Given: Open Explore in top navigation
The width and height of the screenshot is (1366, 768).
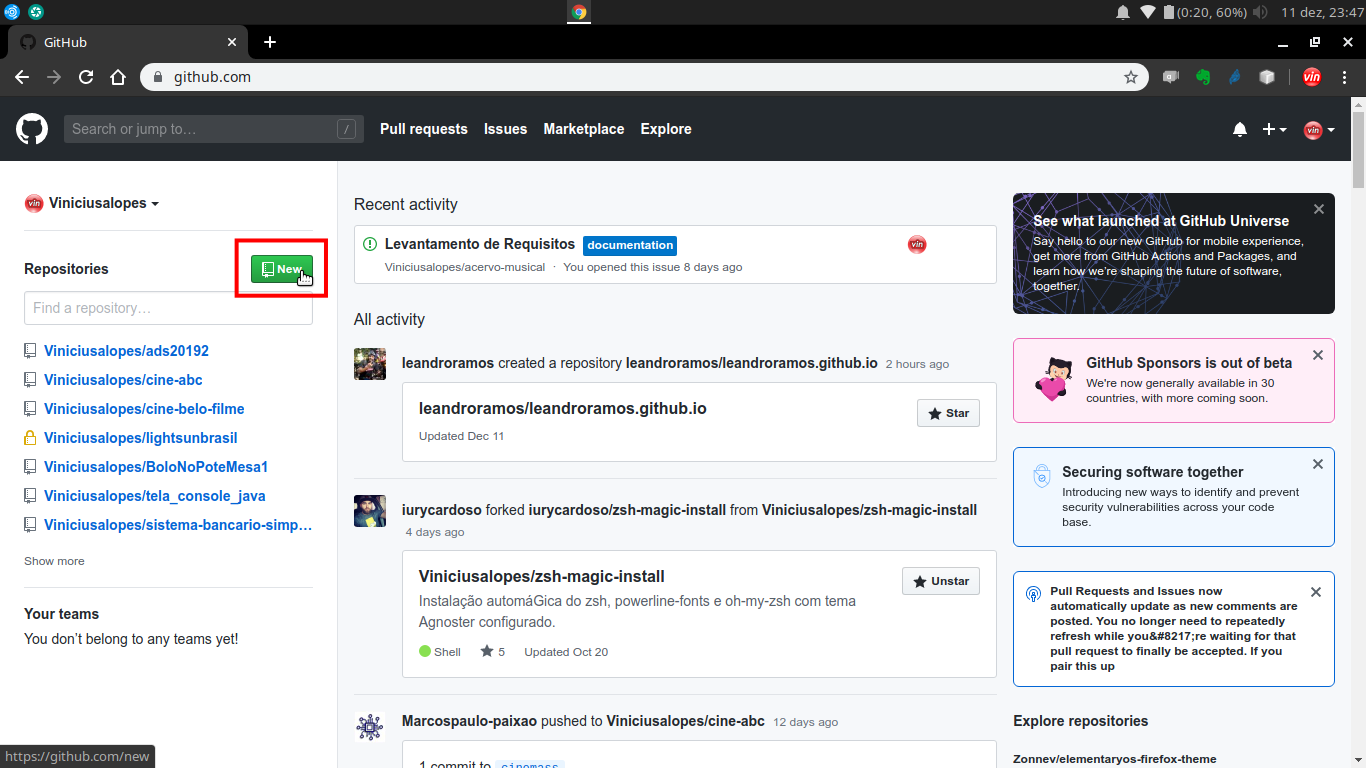Looking at the screenshot, I should click(666, 129).
